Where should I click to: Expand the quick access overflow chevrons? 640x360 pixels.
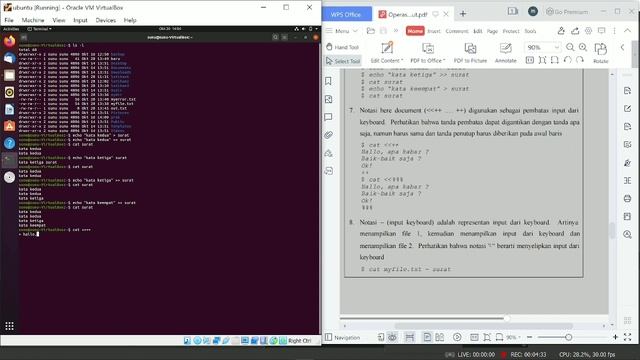(x=396, y=31)
